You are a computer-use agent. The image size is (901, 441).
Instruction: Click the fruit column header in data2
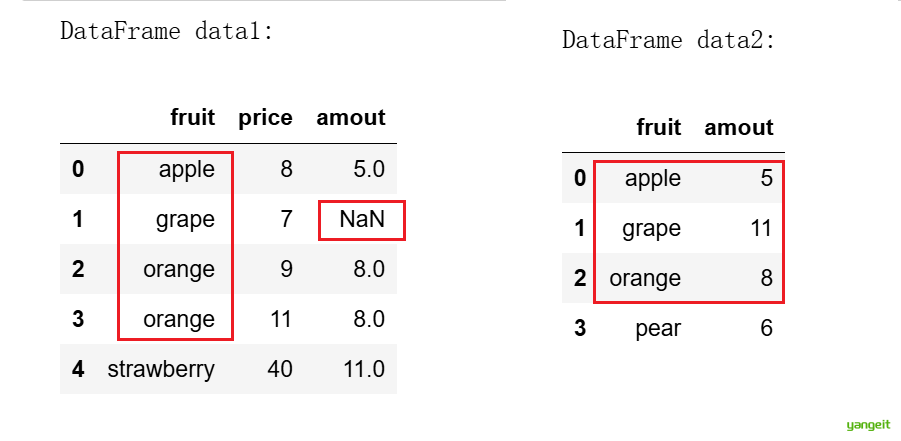pos(658,128)
